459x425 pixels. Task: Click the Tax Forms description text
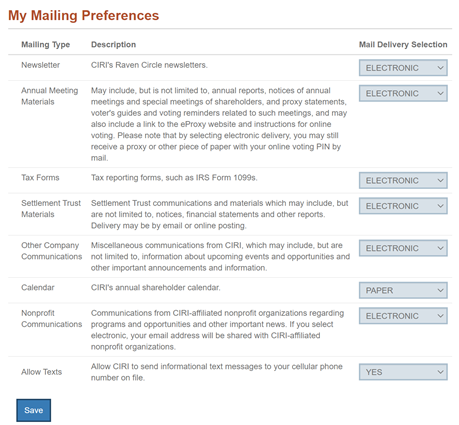click(x=174, y=178)
